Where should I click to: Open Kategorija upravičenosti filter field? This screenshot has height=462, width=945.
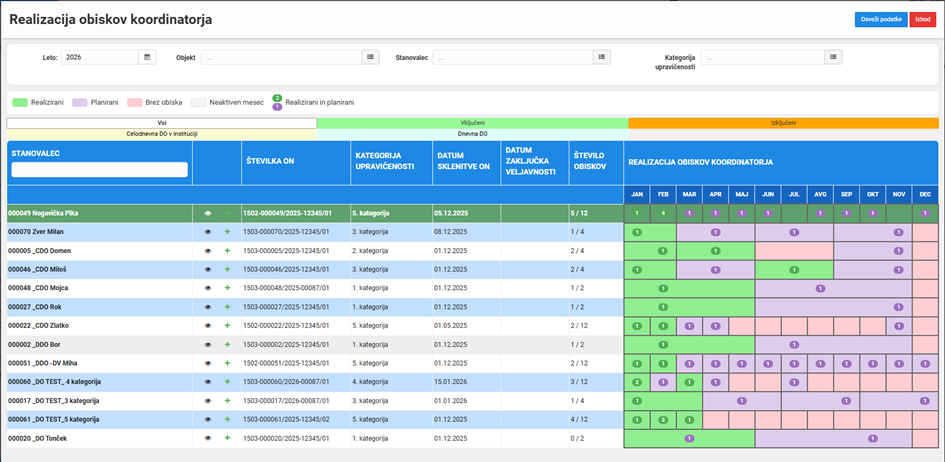point(762,57)
